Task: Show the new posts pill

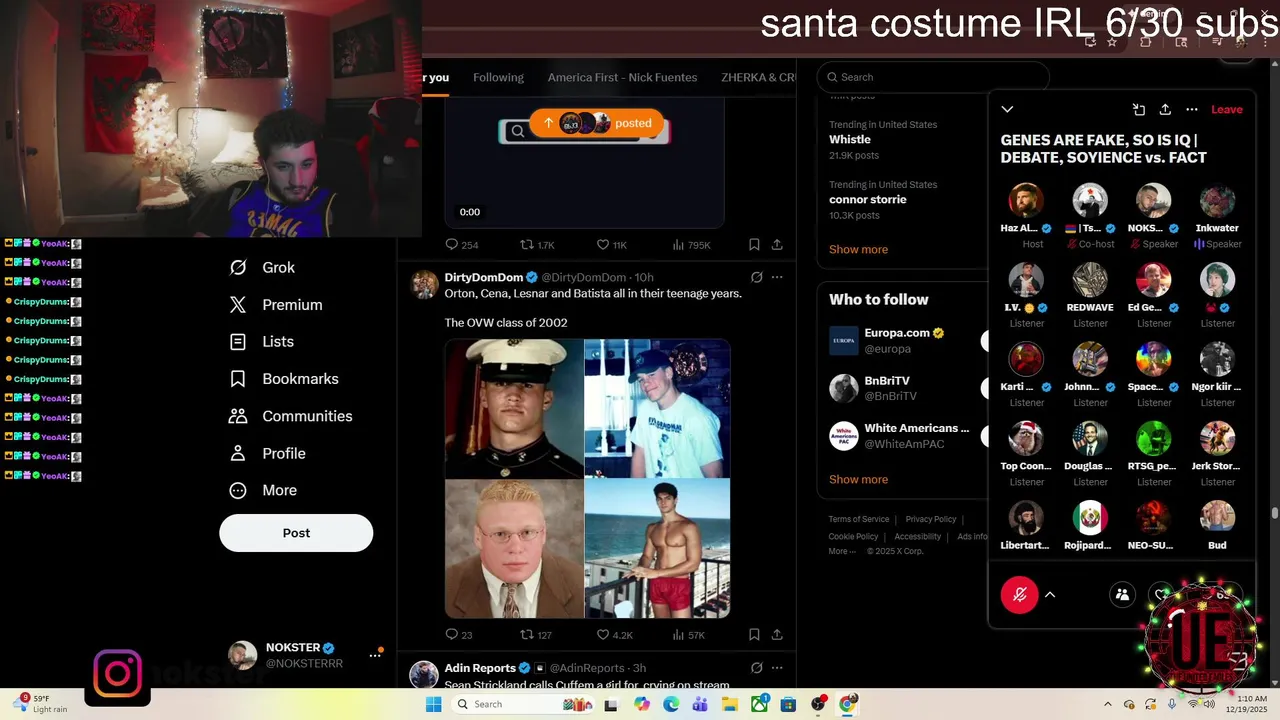Action: [596, 123]
